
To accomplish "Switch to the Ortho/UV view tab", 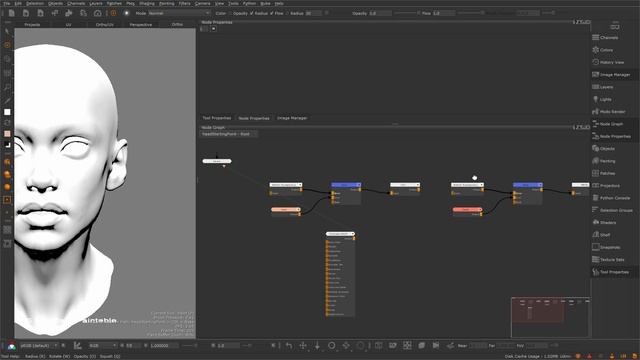I will tap(104, 24).
